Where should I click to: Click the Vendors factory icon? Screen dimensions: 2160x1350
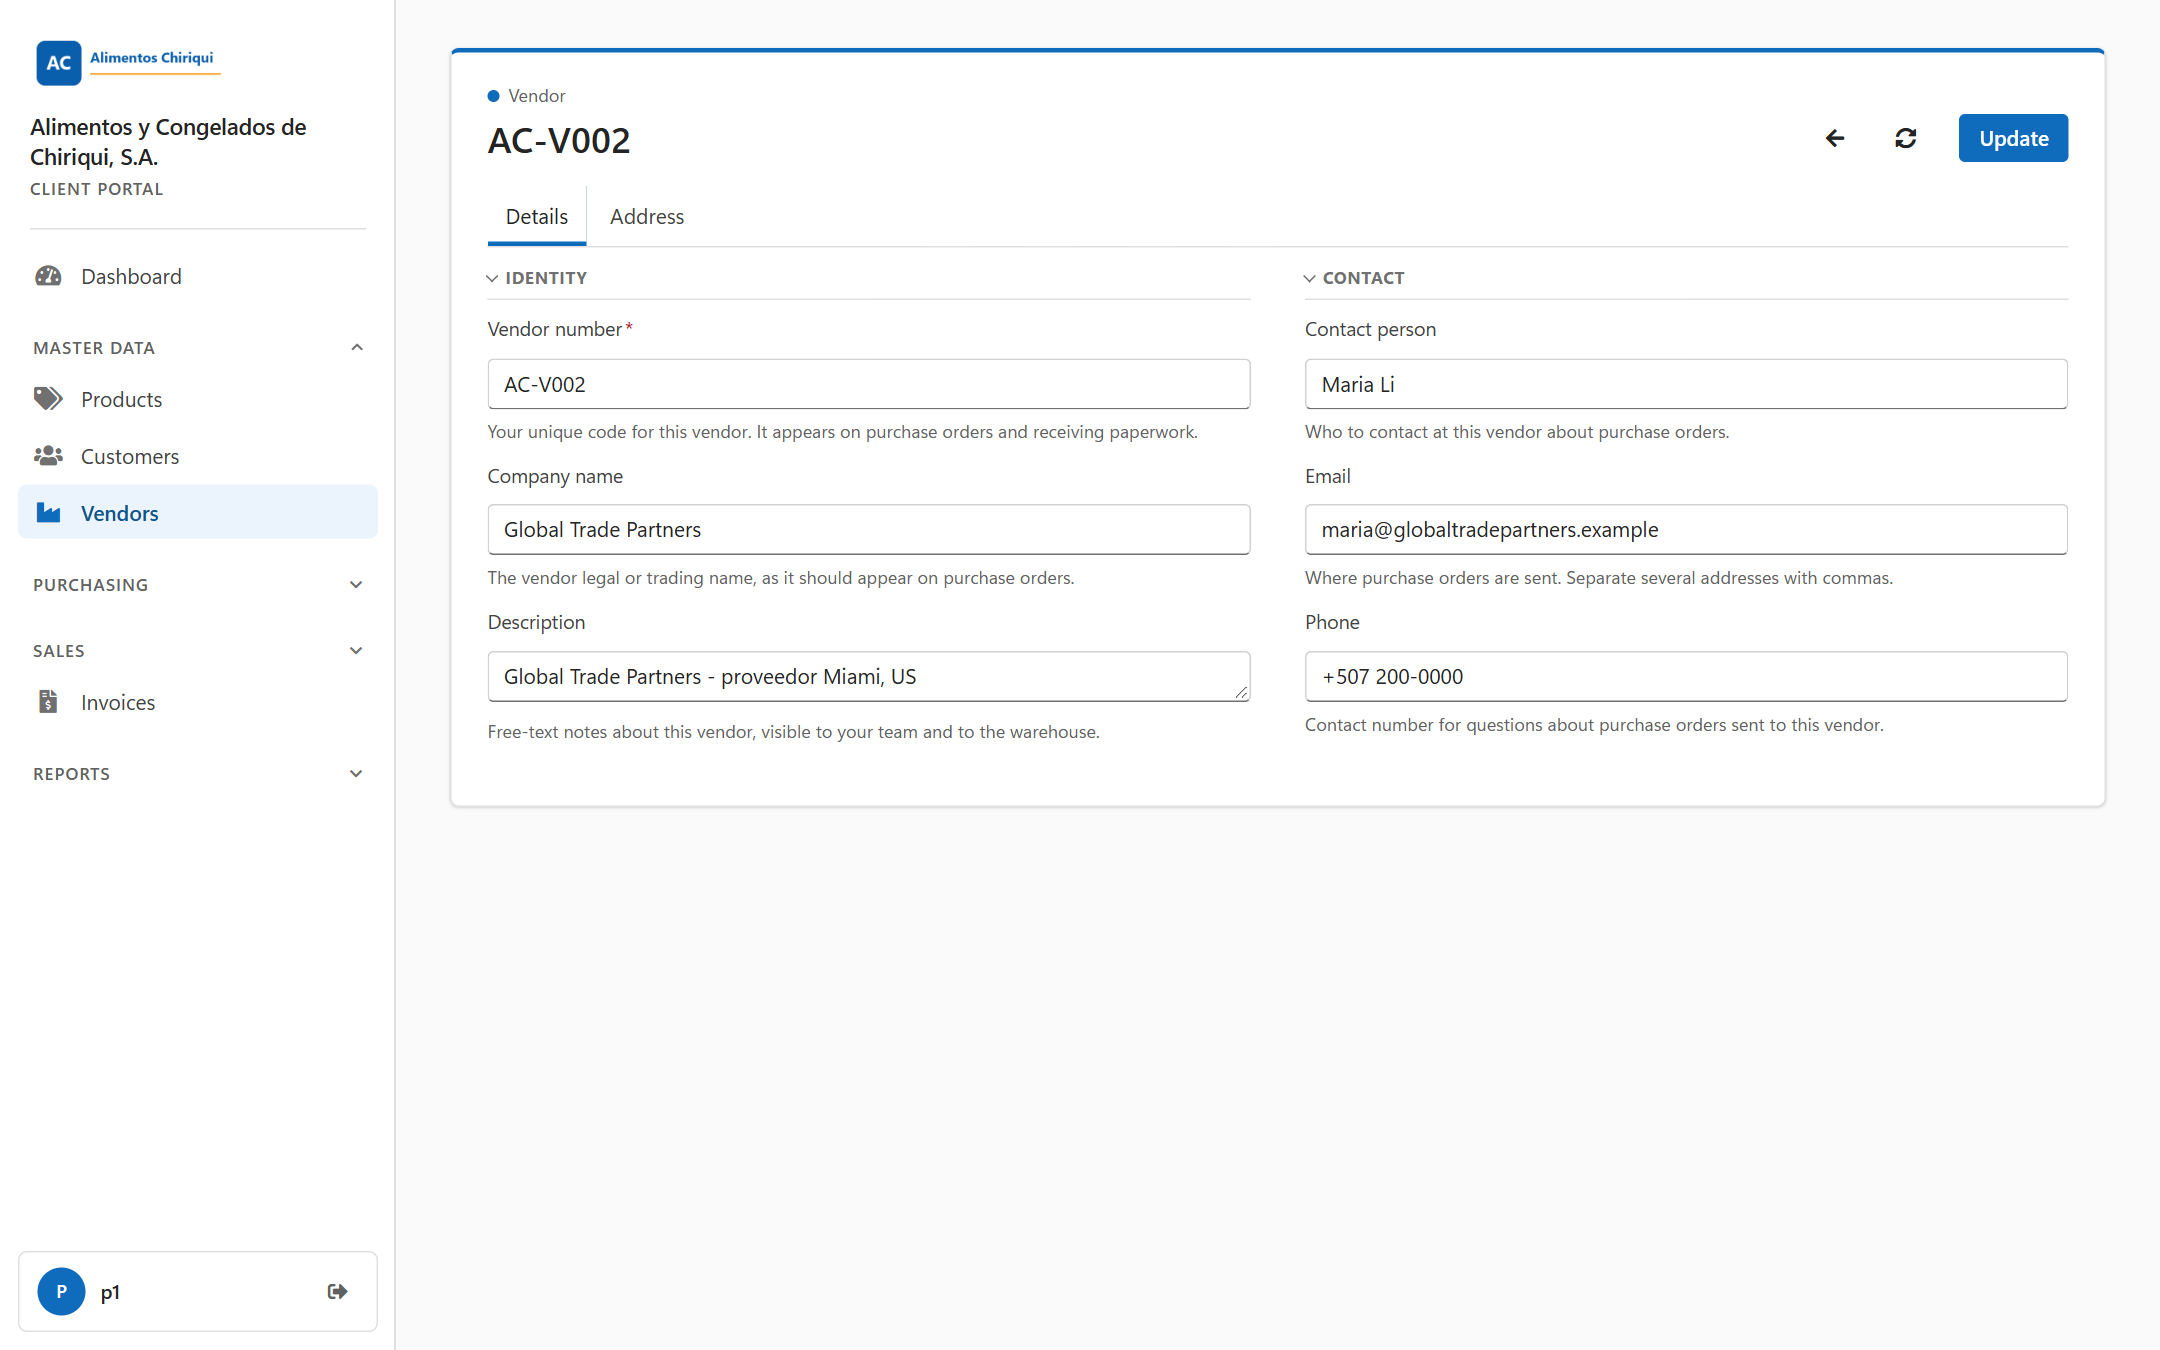tap(48, 513)
